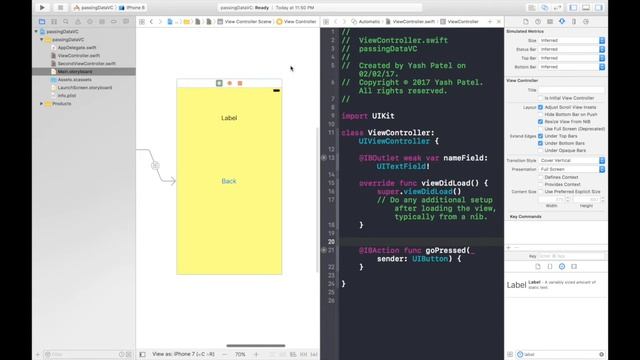Enable Hide Bottom Bar on Push
This screenshot has height=360, width=640.
540,115
